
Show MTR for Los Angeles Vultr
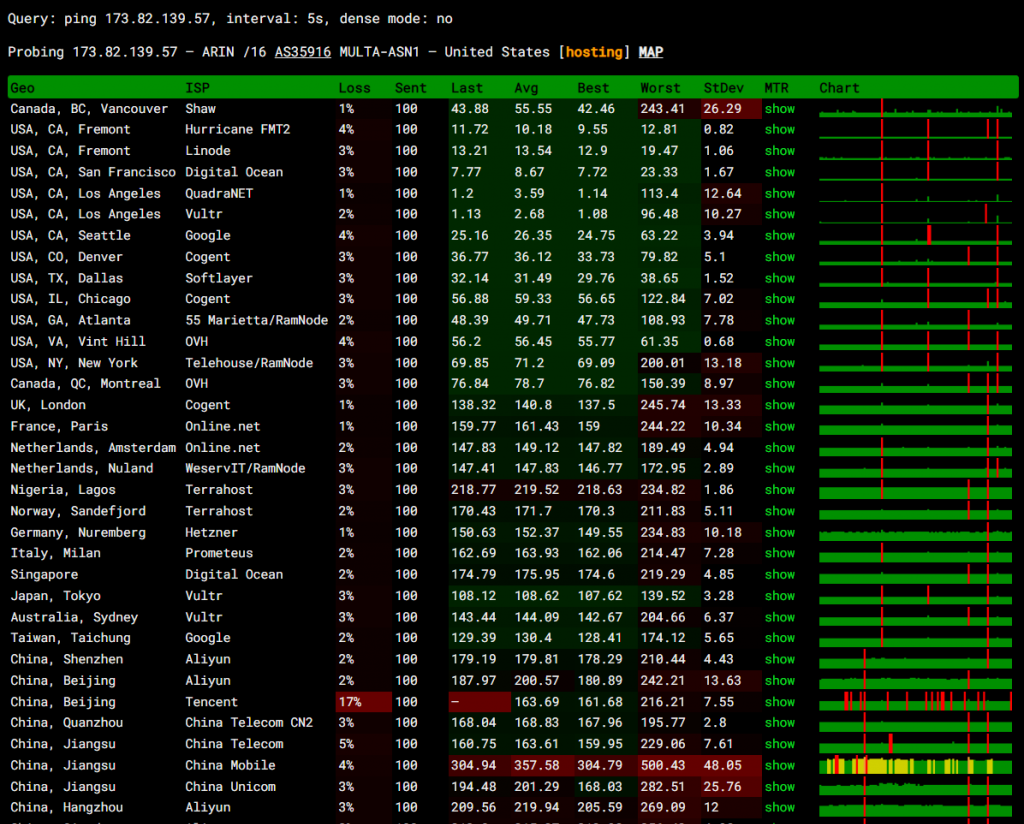[x=780, y=214]
